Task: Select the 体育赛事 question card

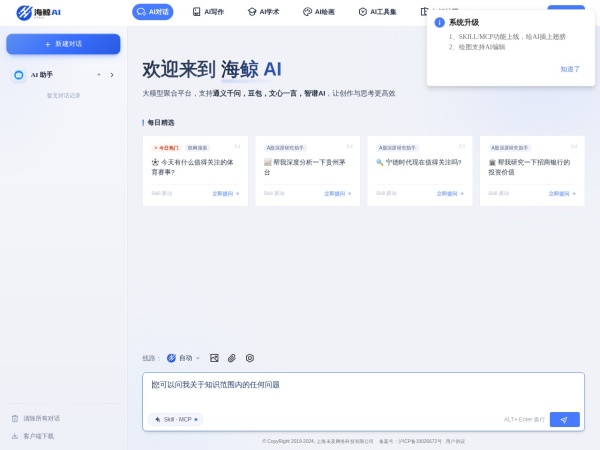Action: 196,171
